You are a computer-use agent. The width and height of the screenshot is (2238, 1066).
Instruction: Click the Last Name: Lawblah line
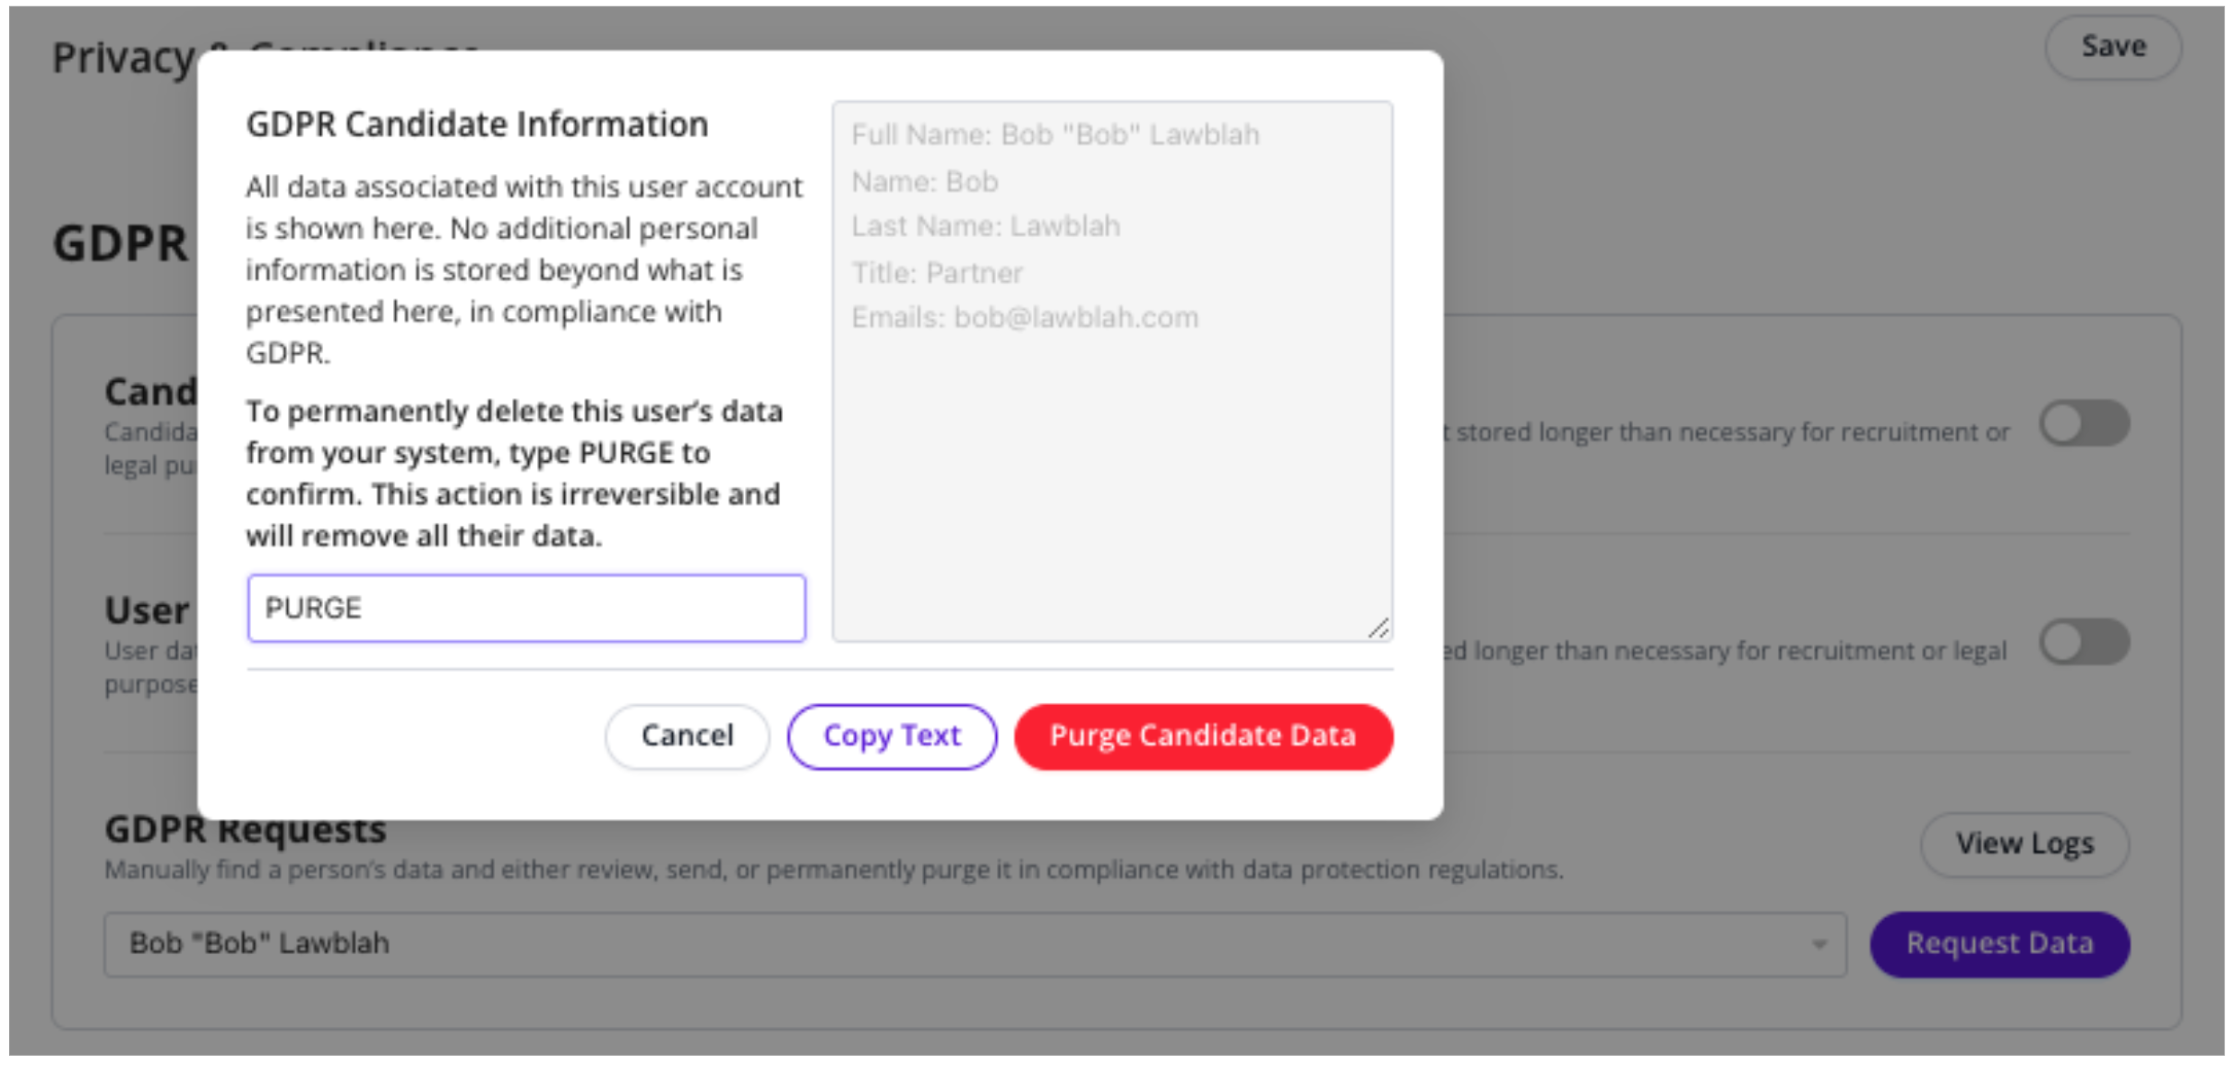pyautogui.click(x=985, y=227)
